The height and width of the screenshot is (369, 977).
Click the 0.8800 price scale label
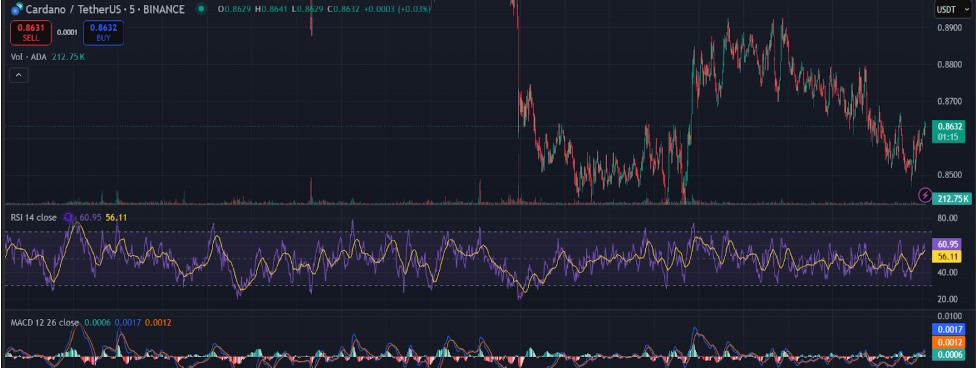click(950, 64)
